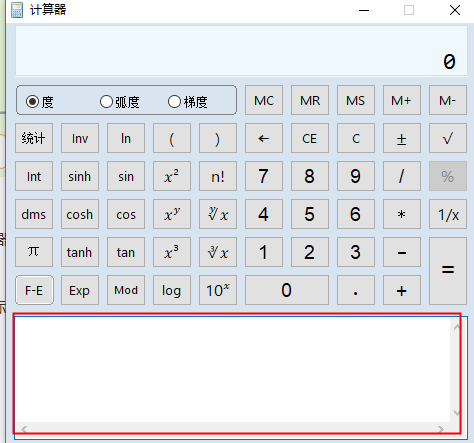Click the history list scroll up arrow
This screenshot has height=443, width=474.
tap(456, 327)
